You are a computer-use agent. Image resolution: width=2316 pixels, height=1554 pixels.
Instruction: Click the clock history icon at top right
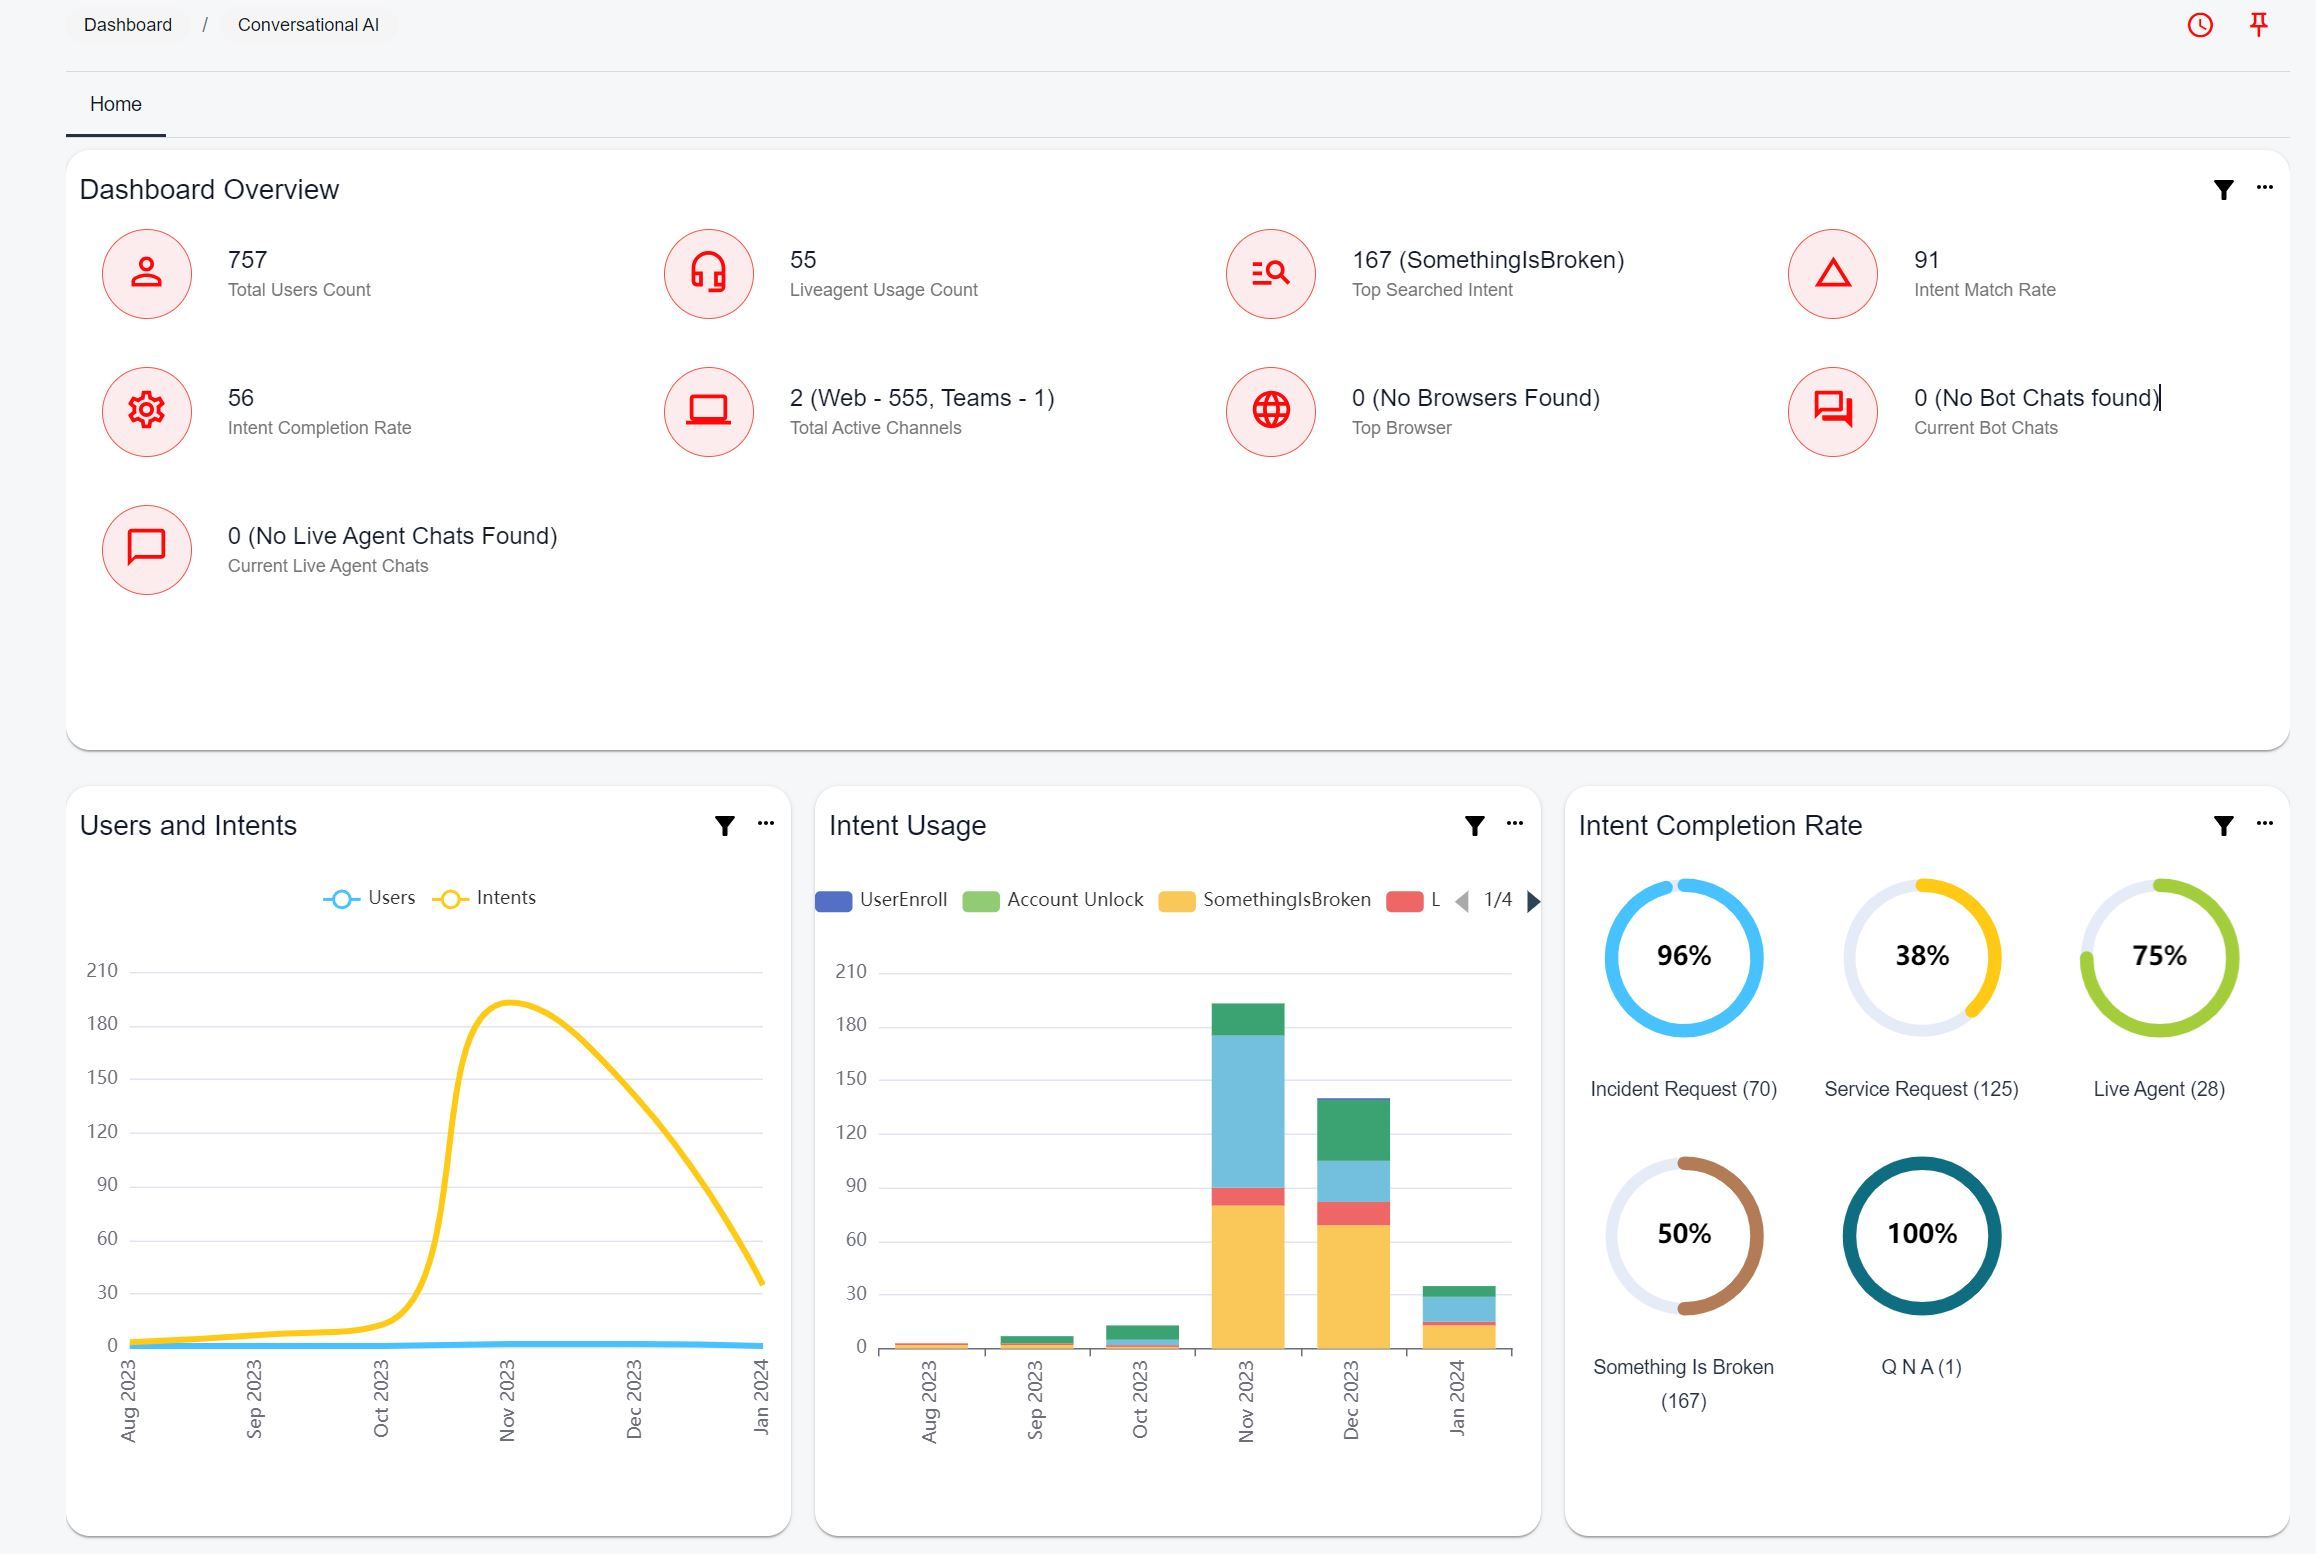pyautogui.click(x=2200, y=25)
